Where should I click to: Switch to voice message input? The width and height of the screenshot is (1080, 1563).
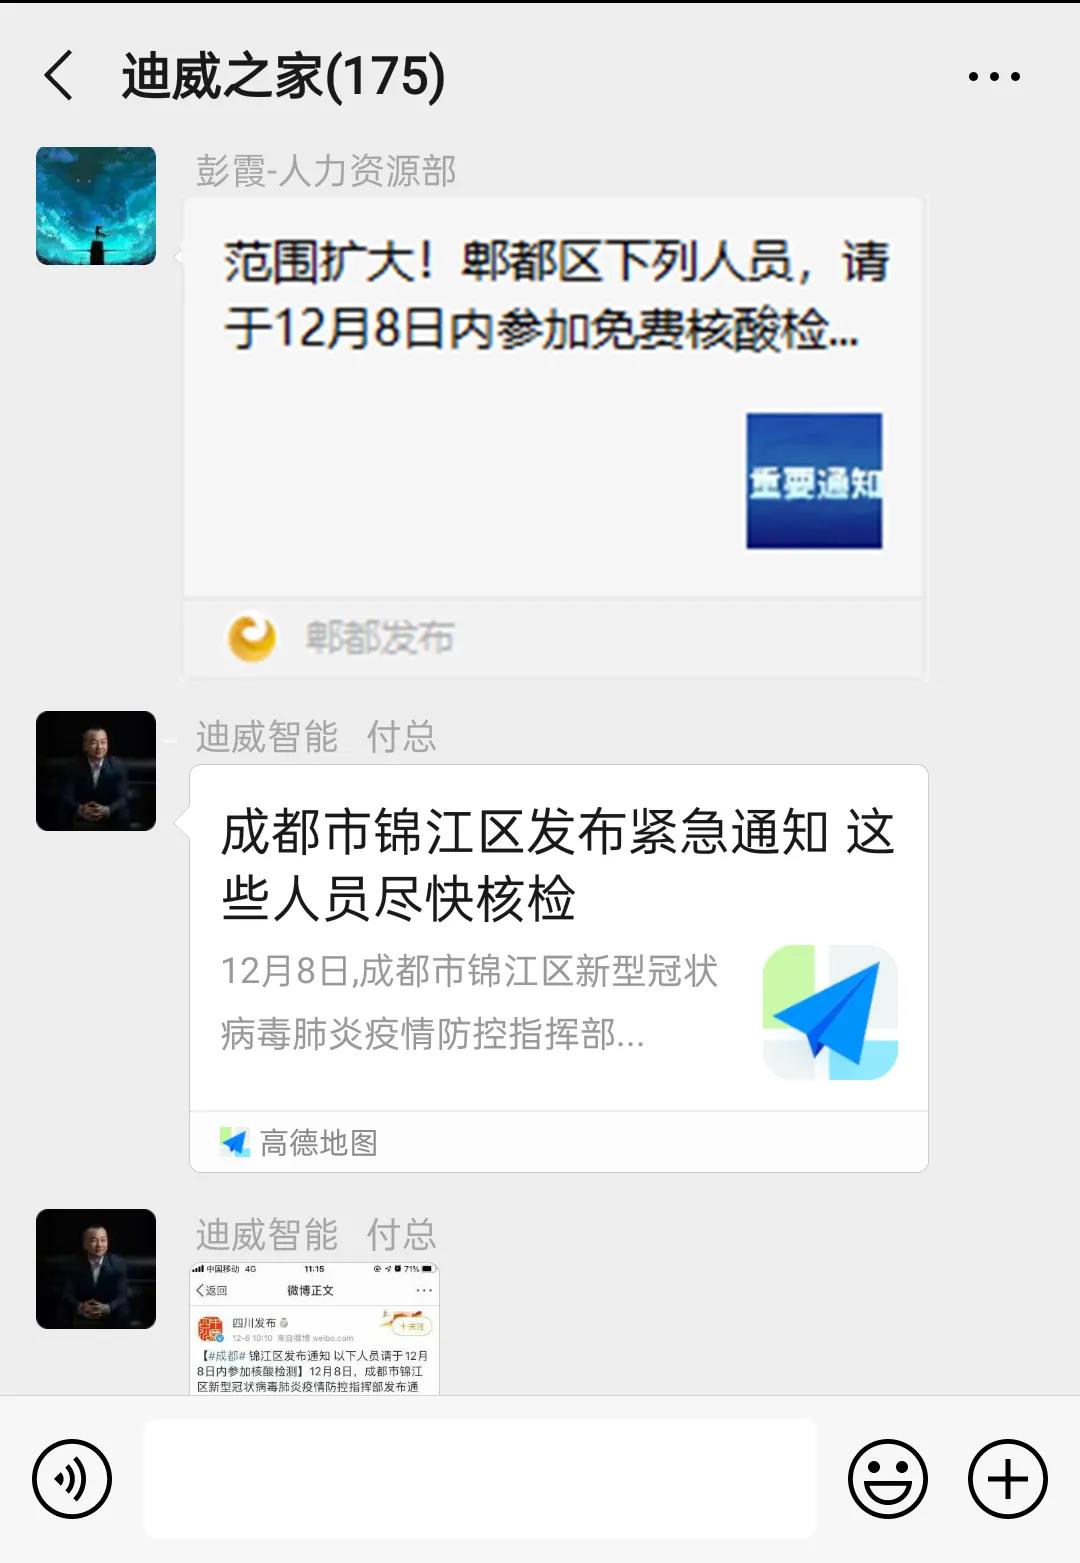[72, 1479]
